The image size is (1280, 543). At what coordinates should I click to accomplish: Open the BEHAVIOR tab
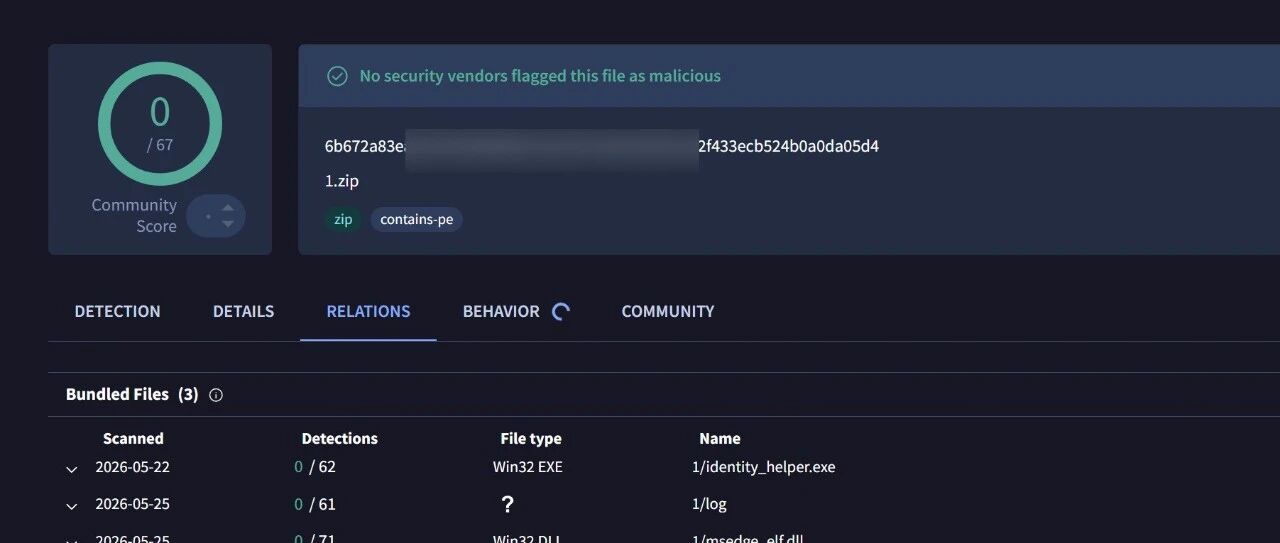[x=501, y=311]
